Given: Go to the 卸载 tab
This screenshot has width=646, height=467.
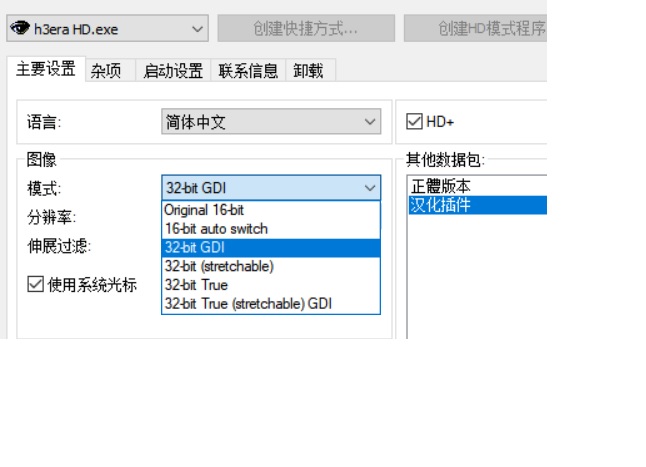Looking at the screenshot, I should coord(309,70).
